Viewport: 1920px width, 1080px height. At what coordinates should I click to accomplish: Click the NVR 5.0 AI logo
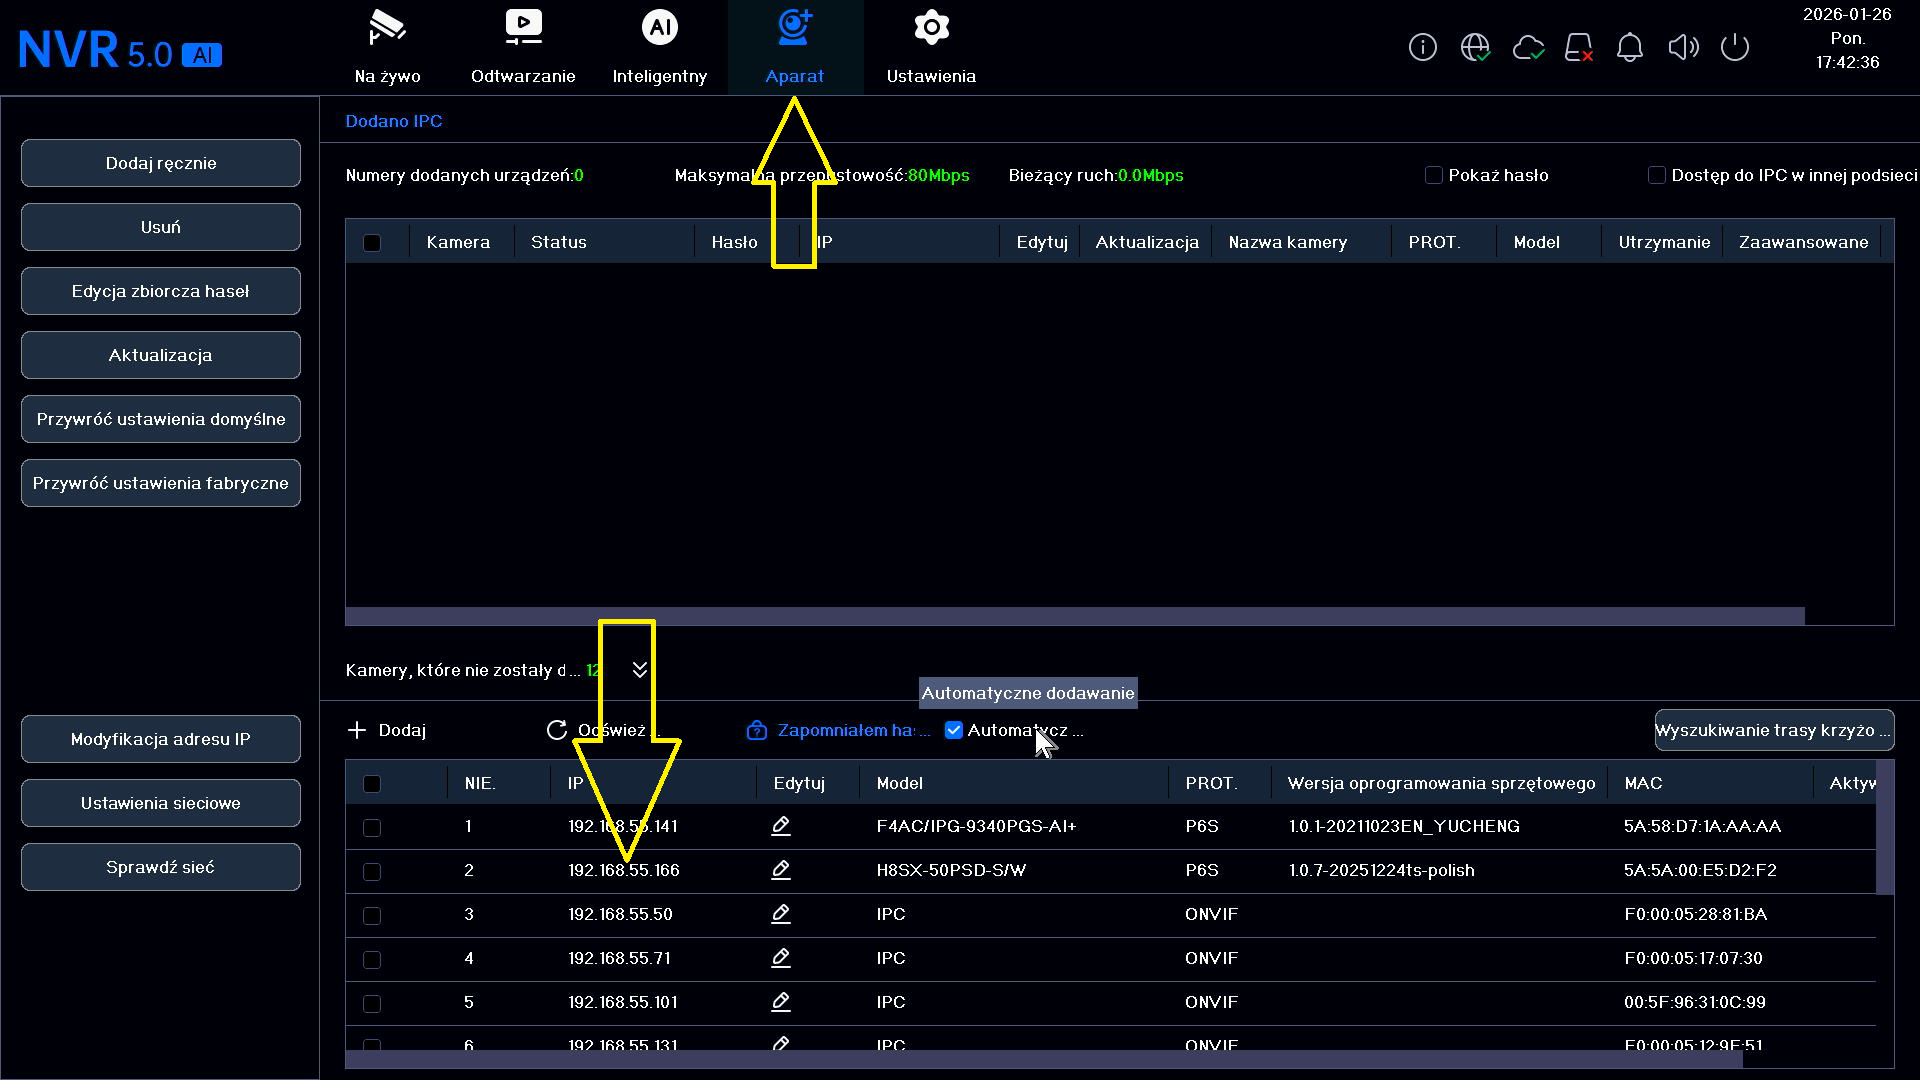(120, 50)
